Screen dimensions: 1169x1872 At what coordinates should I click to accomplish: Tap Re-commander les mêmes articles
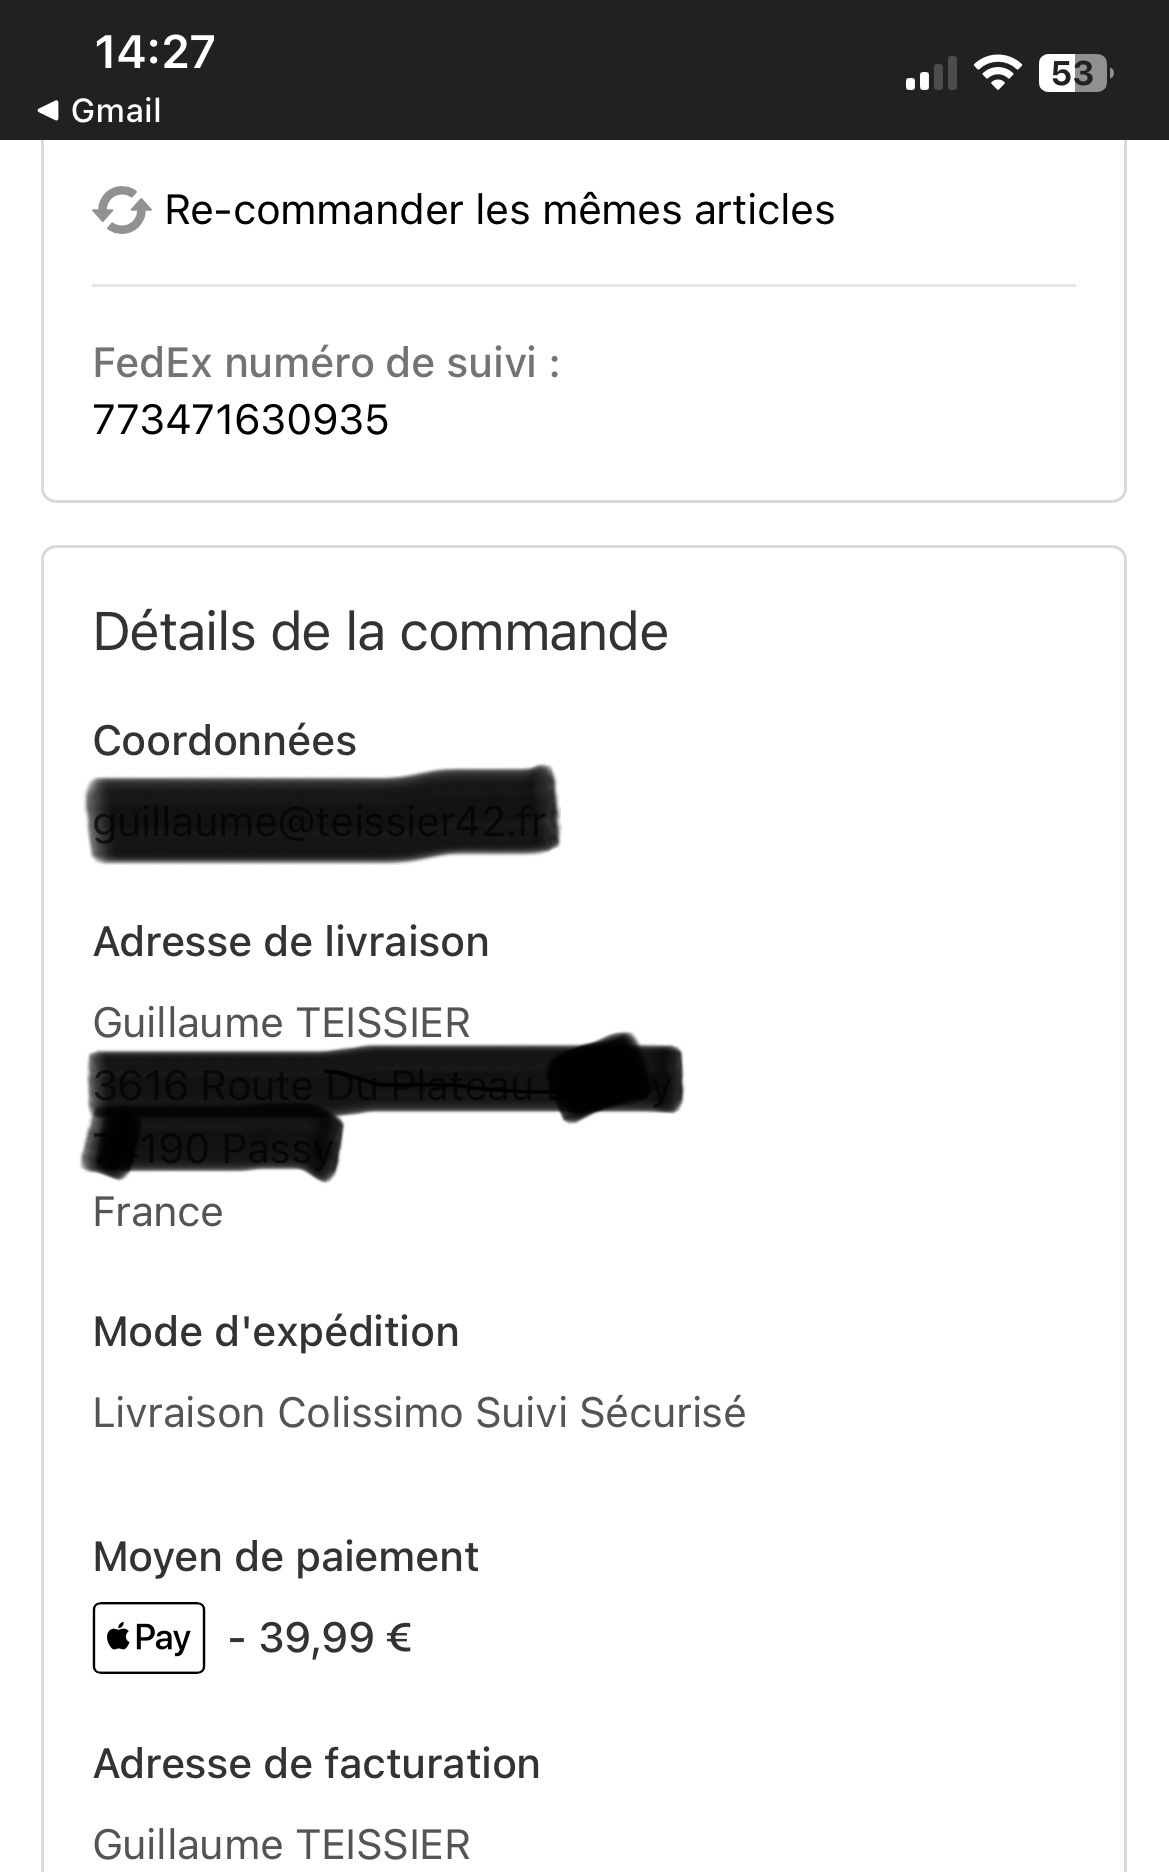pos(499,210)
